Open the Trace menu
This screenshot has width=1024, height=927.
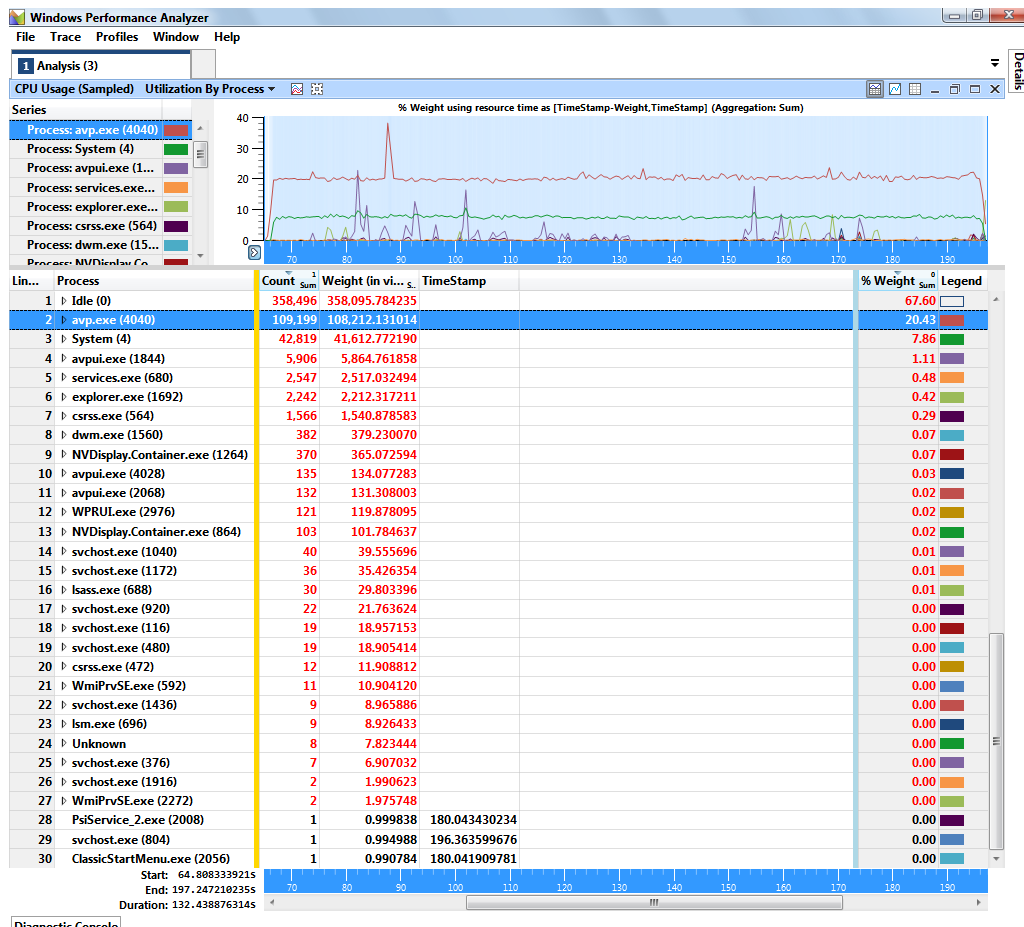(65, 37)
